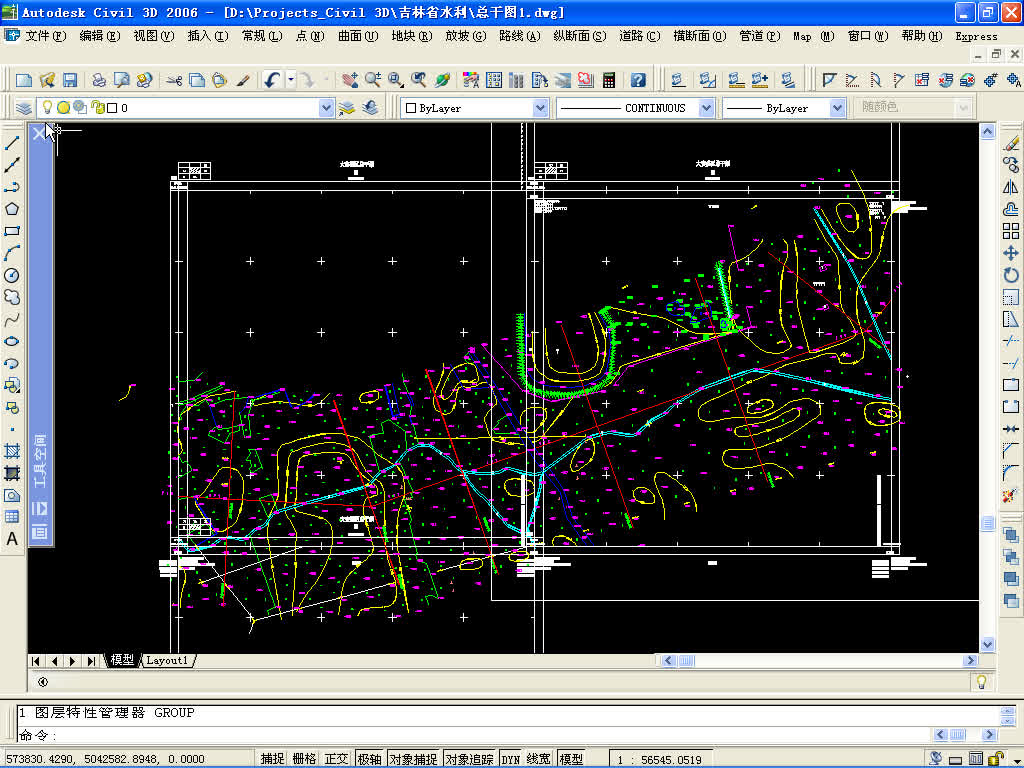The image size is (1024, 768).
Task: Click the Save icon on the toolbar
Action: click(x=70, y=78)
